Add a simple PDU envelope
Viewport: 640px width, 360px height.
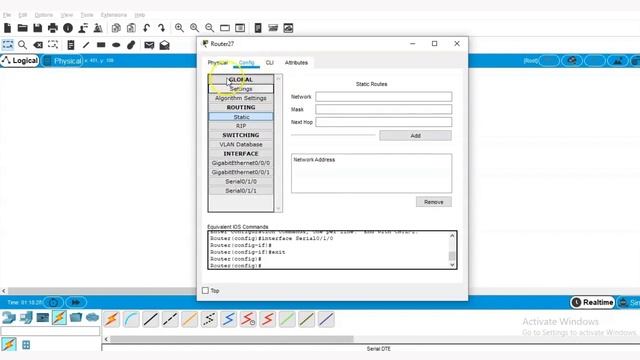149,45
